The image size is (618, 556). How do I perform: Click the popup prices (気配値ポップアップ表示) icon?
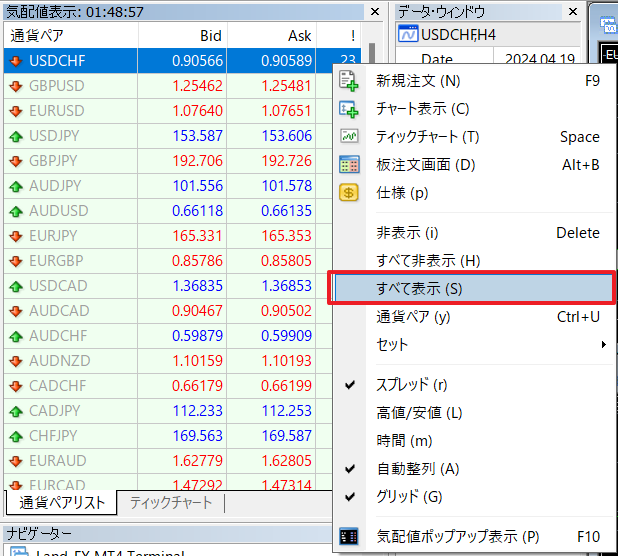(x=349, y=536)
